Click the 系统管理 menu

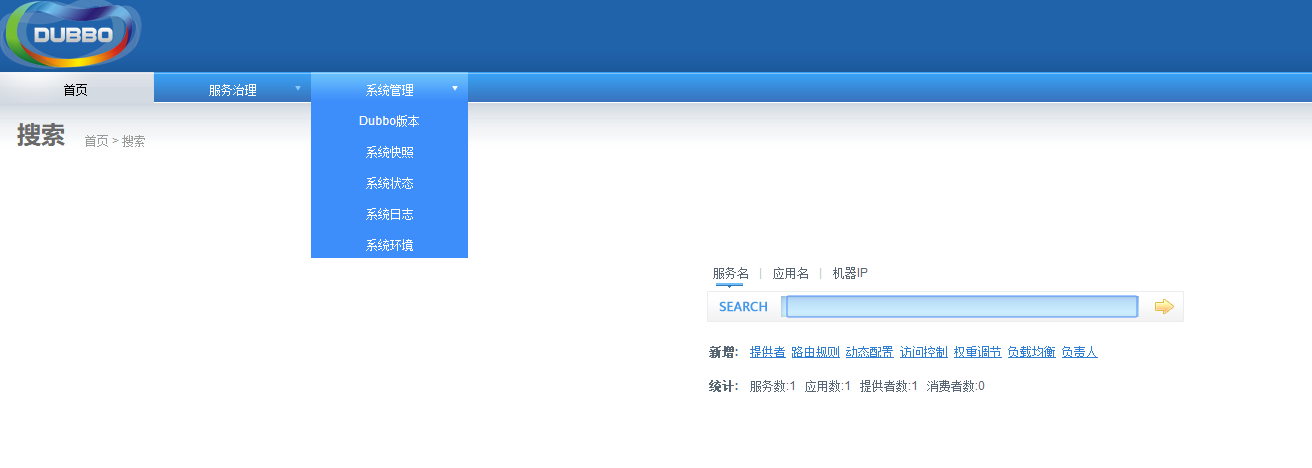(x=389, y=89)
